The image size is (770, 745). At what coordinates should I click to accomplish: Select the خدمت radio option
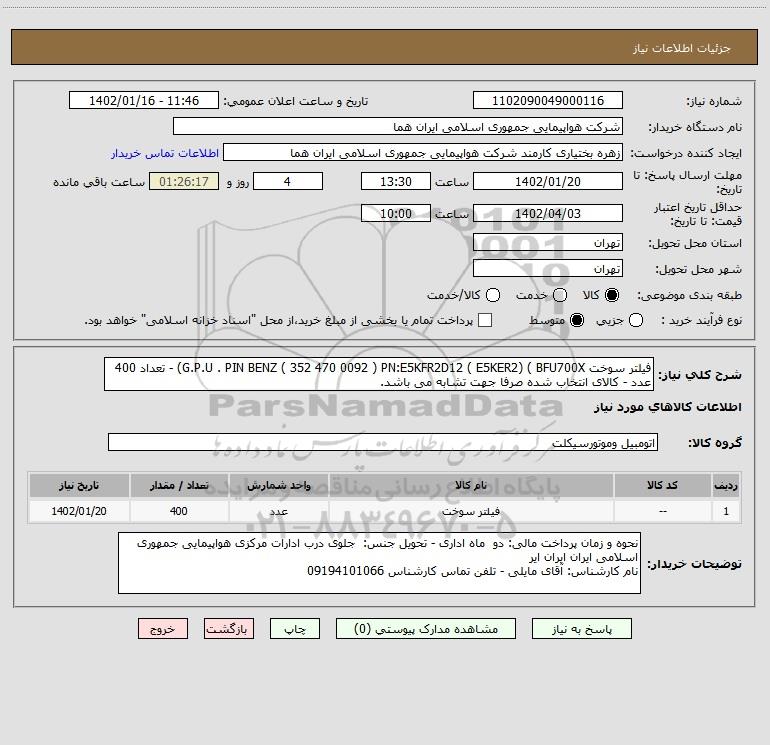(560, 296)
